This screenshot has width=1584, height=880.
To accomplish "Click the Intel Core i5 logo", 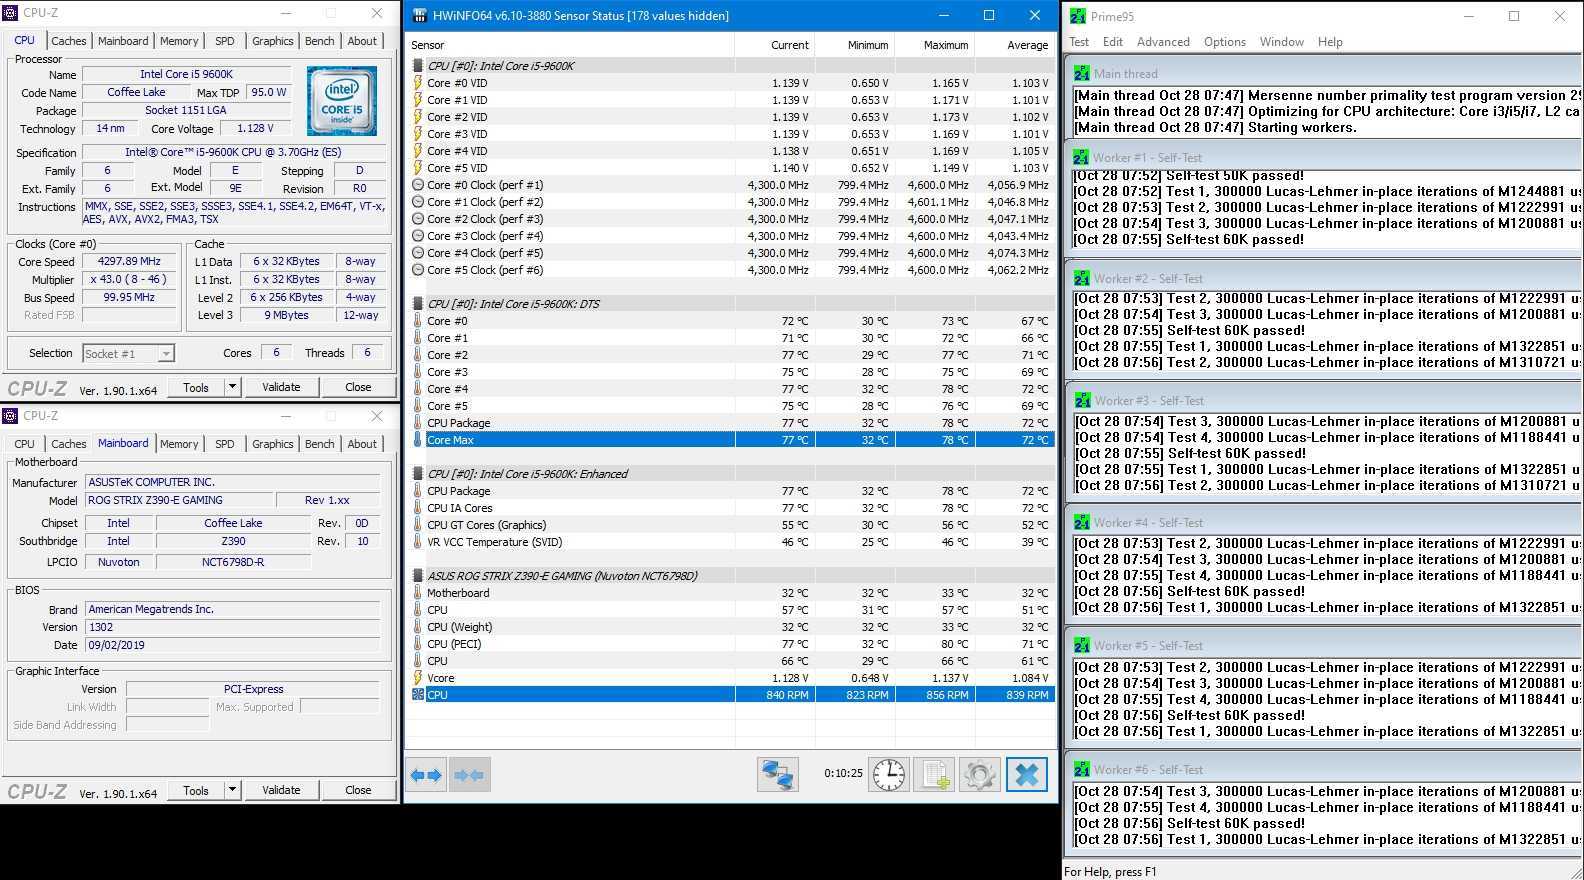I will 342,101.
